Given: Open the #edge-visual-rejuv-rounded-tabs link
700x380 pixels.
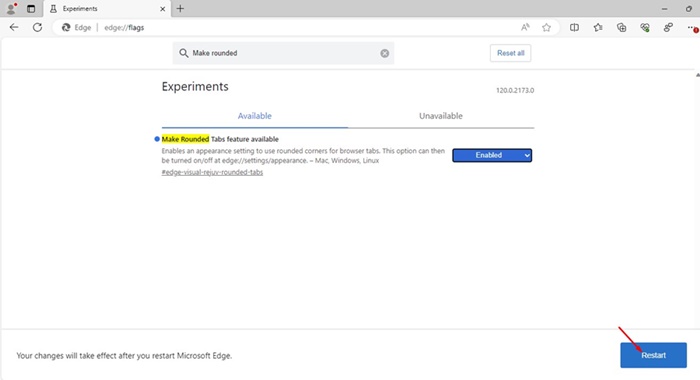Looking at the screenshot, I should (212, 172).
